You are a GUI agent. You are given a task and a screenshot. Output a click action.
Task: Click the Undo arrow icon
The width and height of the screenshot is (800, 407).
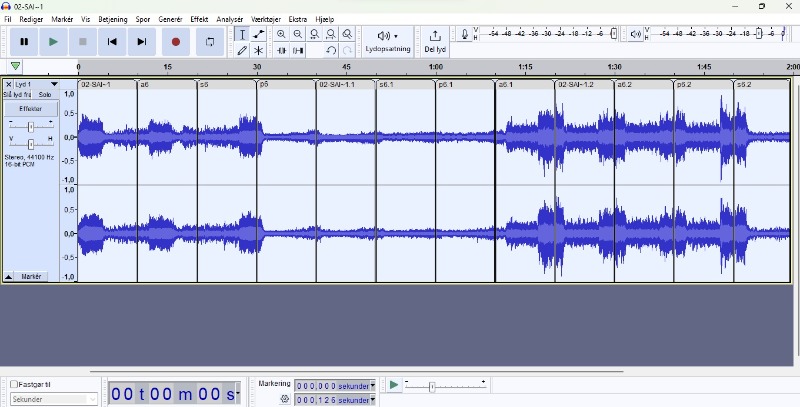click(331, 50)
